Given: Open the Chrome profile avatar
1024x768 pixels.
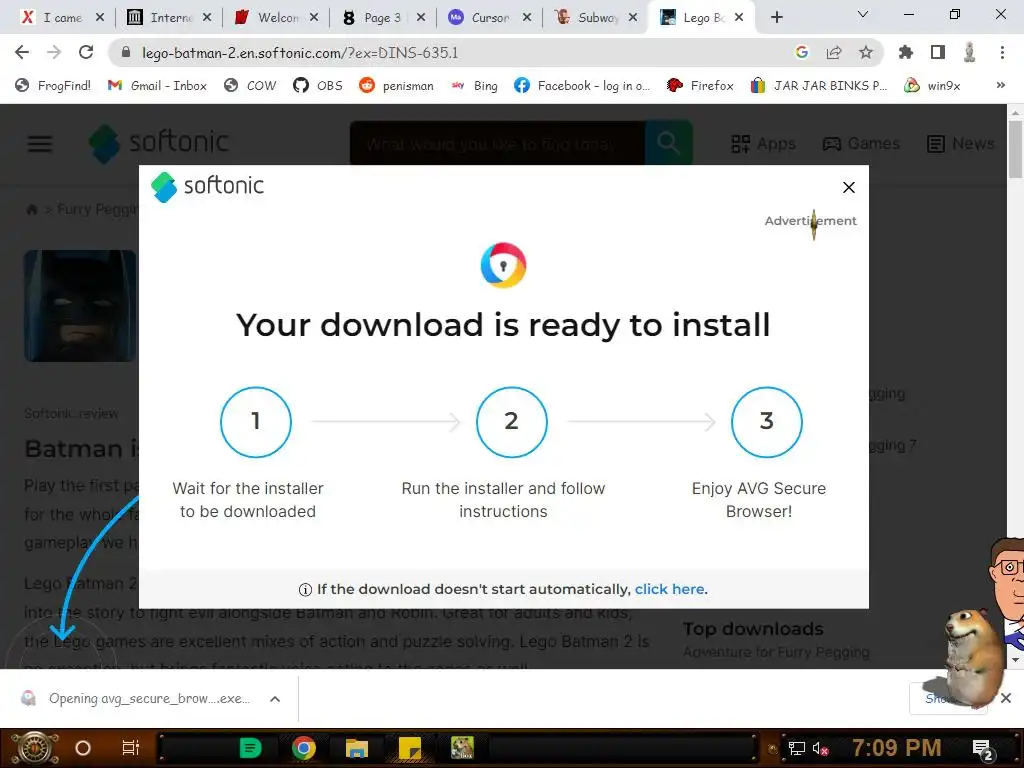Looking at the screenshot, I should pos(970,52).
